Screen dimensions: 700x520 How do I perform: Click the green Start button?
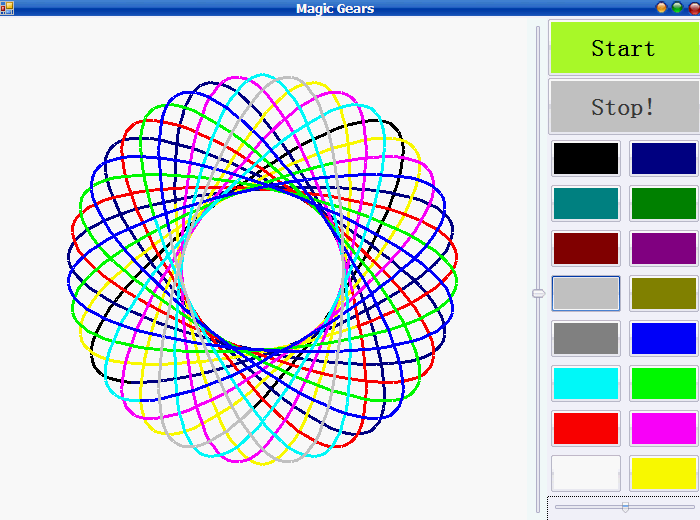(x=624, y=48)
